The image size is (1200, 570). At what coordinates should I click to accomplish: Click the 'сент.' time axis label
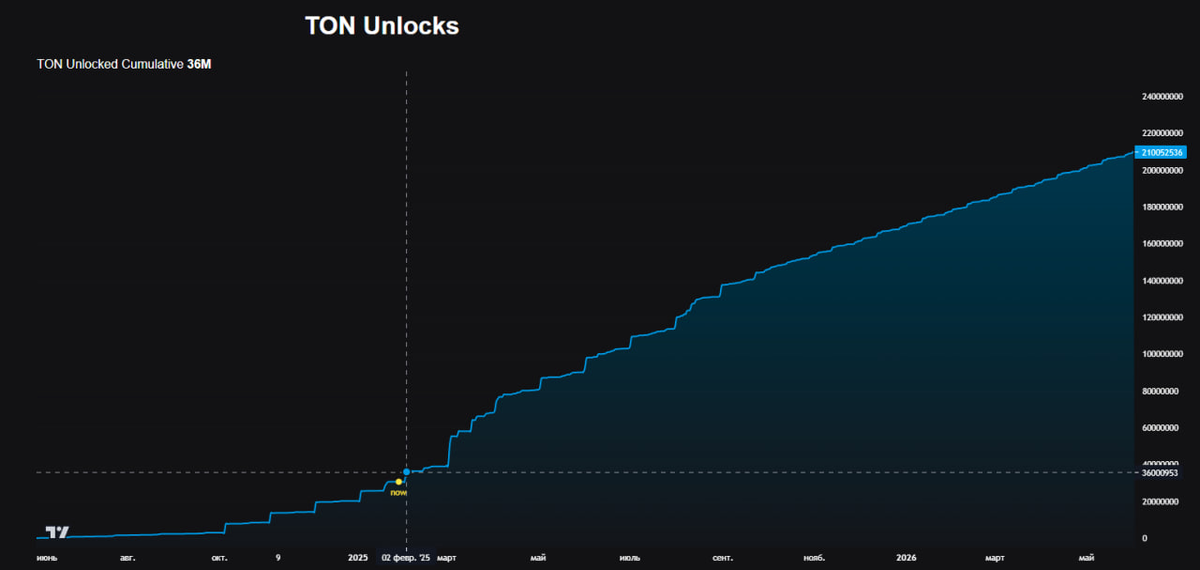click(x=724, y=557)
